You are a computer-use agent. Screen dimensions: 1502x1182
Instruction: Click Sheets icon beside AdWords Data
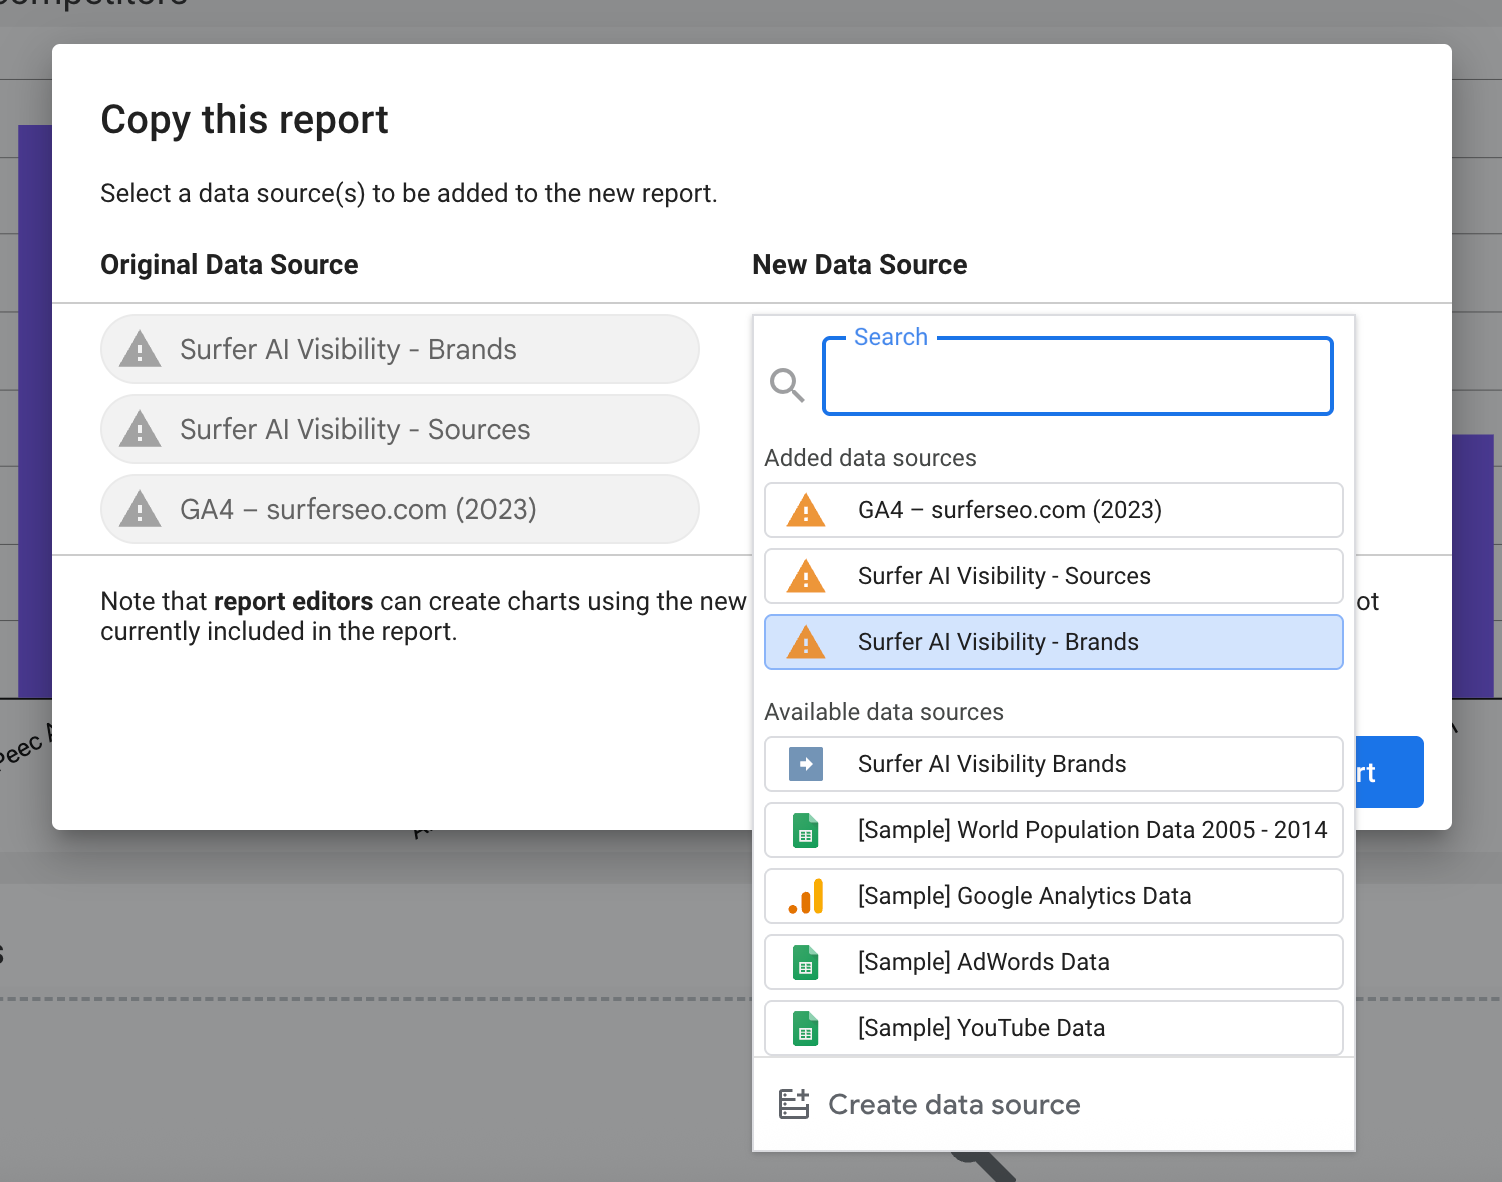click(x=806, y=962)
